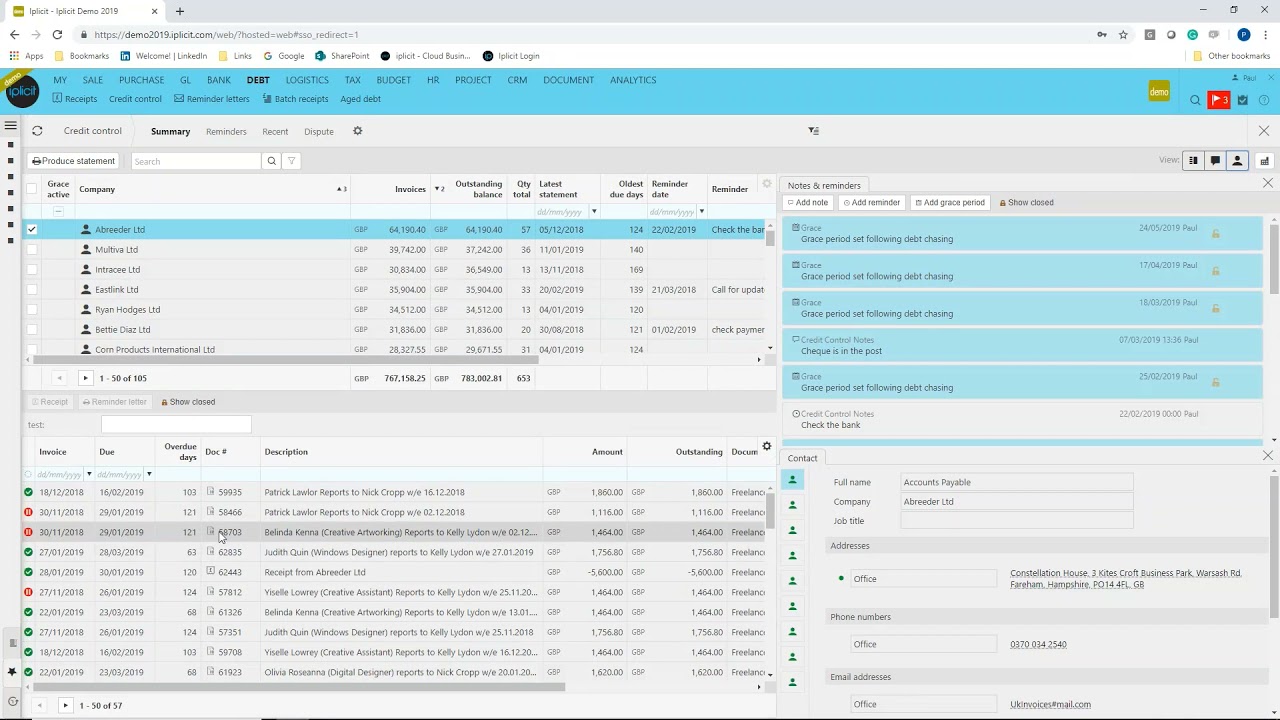
Task: Switch to notes speech bubble view
Action: tap(1215, 161)
